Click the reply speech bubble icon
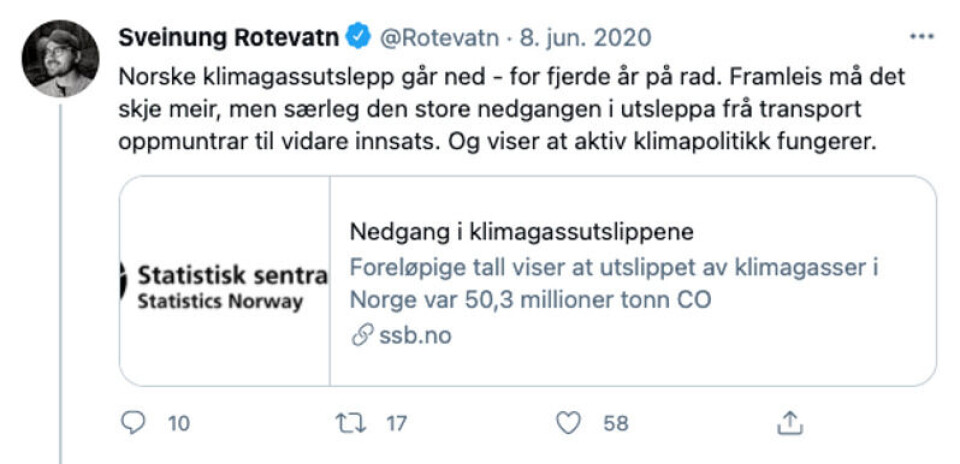This screenshot has height=464, width=960. point(133,424)
